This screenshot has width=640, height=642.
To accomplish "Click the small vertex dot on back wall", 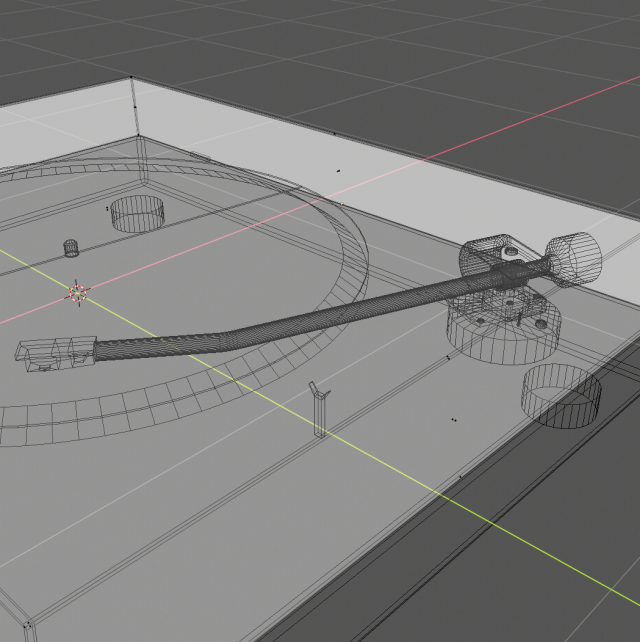I will [338, 171].
